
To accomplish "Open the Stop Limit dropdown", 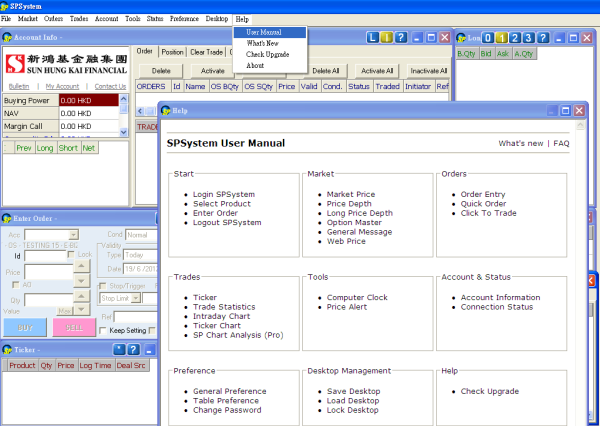I will coord(136,298).
